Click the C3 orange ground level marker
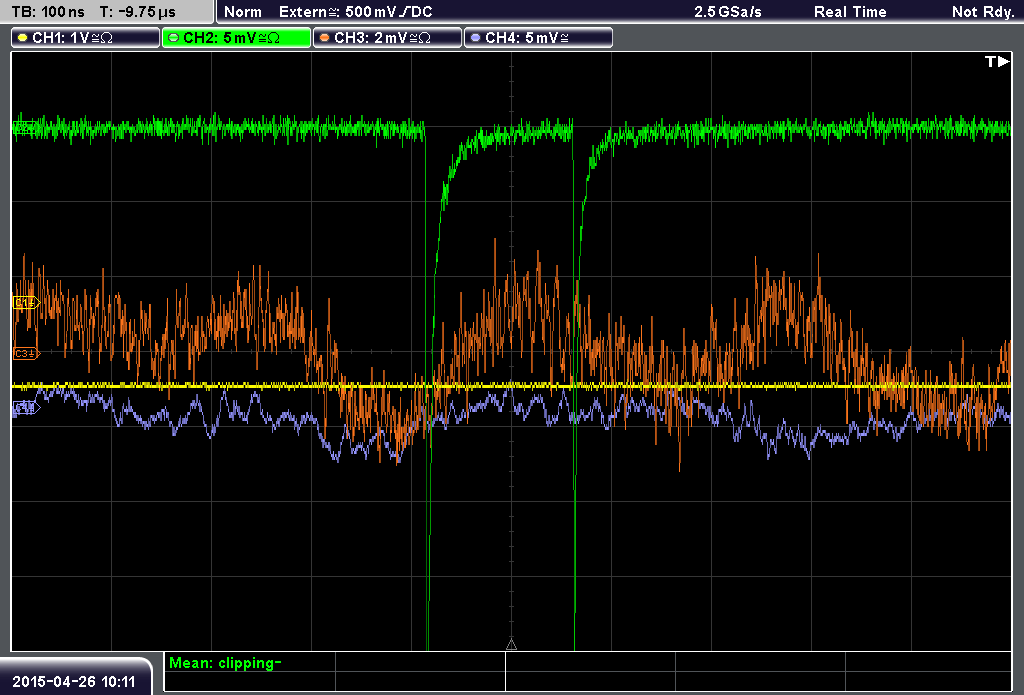The height and width of the screenshot is (695, 1024). coord(26,353)
